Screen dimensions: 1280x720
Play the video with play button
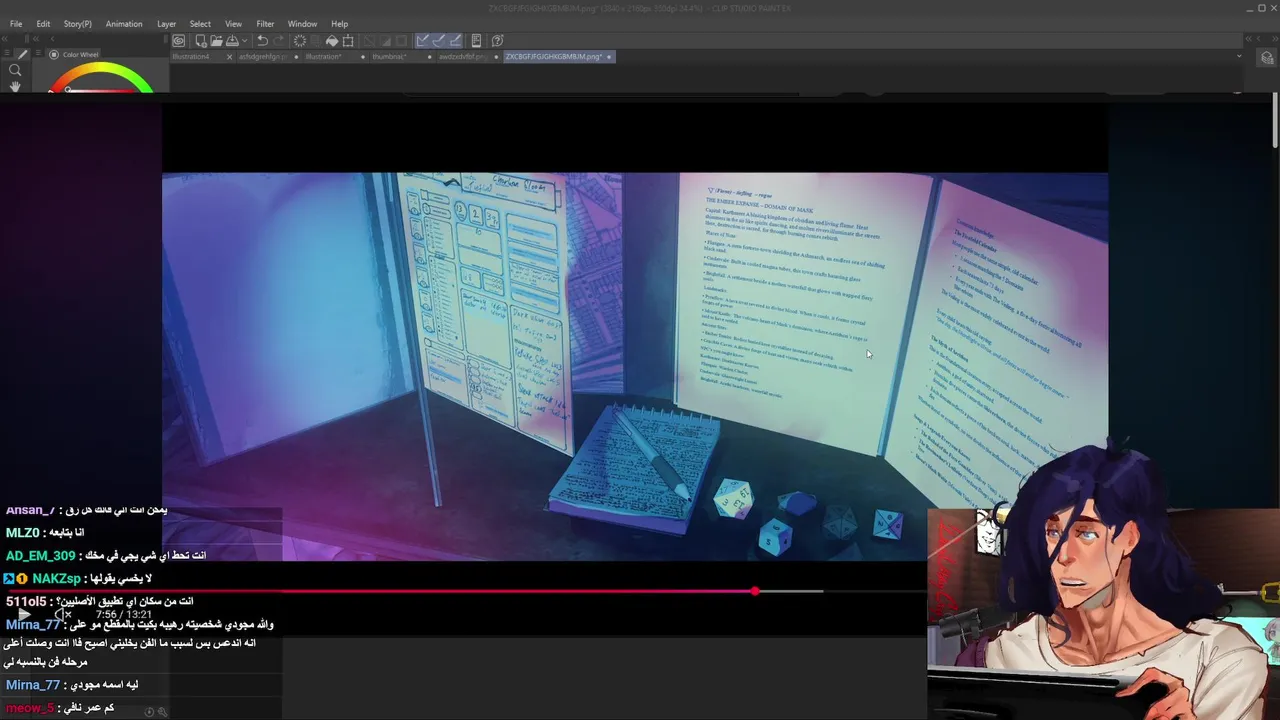pos(24,615)
